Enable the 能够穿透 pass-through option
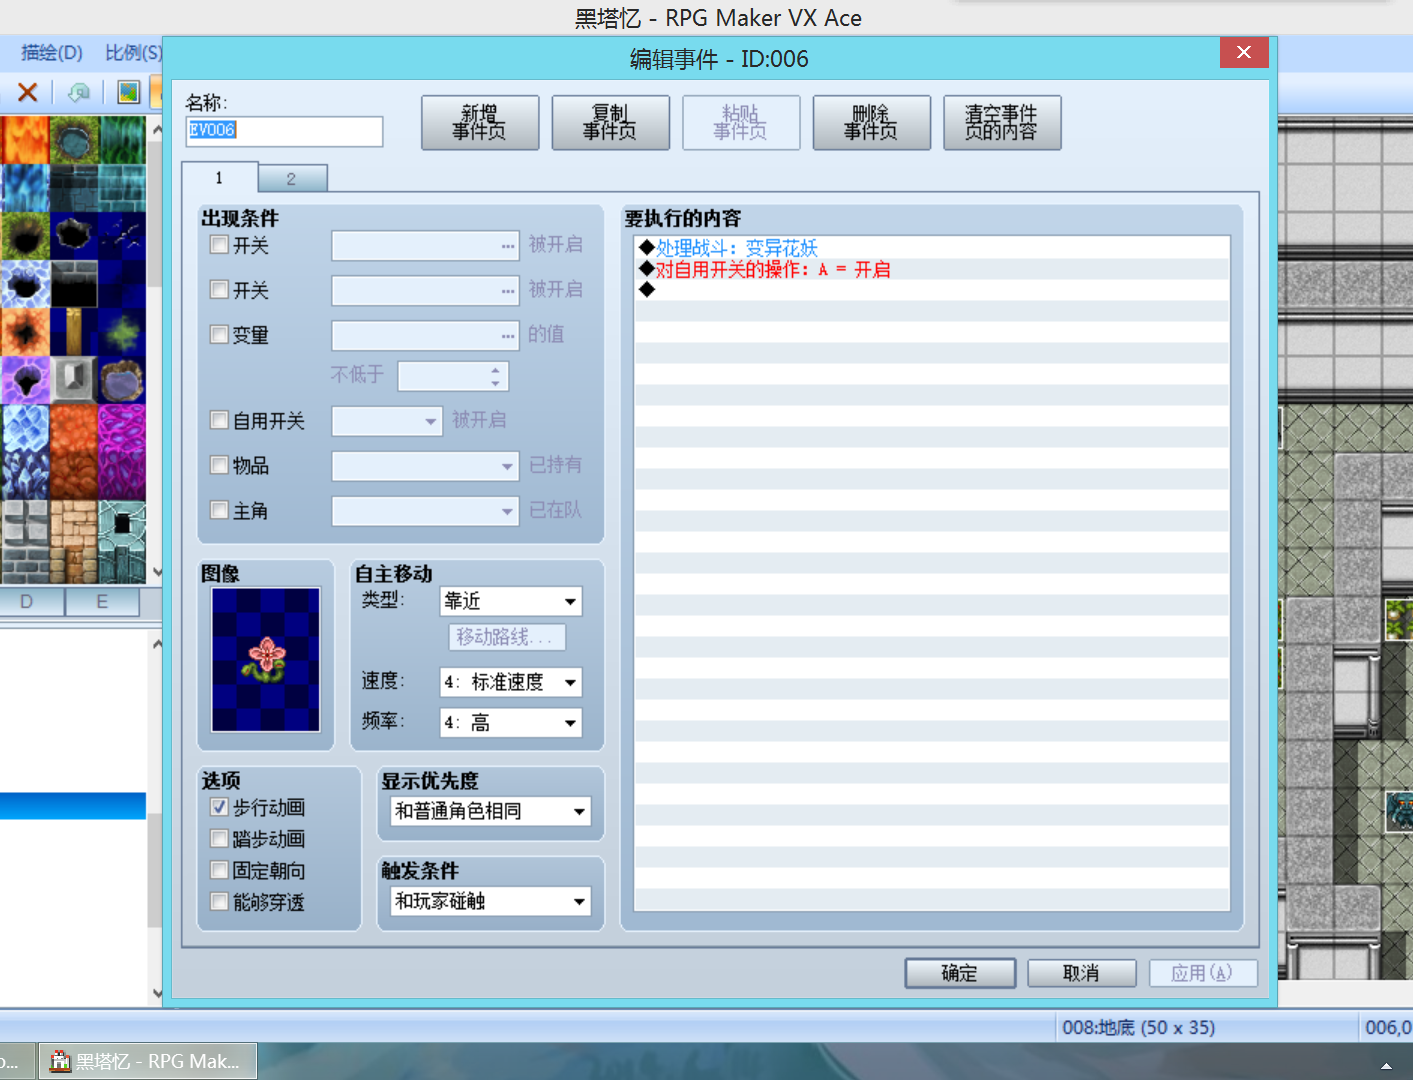Image resolution: width=1413 pixels, height=1080 pixels. (219, 902)
